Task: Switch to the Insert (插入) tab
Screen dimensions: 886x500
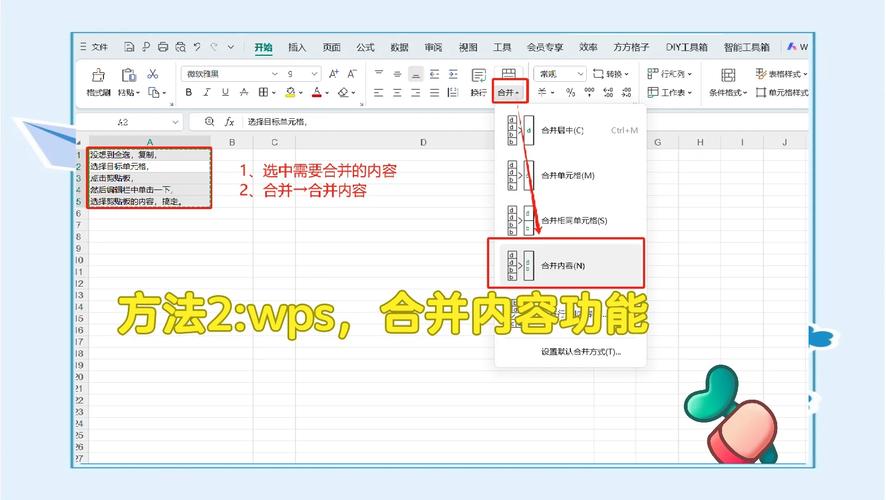Action: pos(297,47)
